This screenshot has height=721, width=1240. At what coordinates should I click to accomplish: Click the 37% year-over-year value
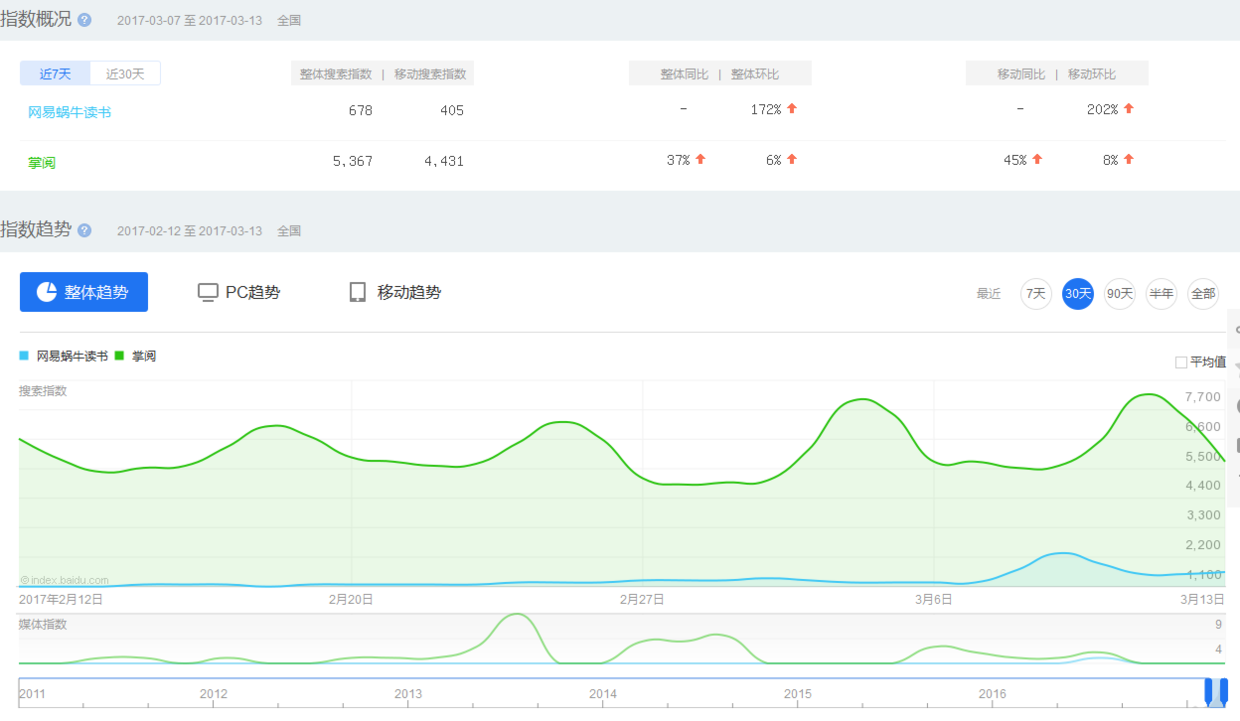(x=678, y=160)
